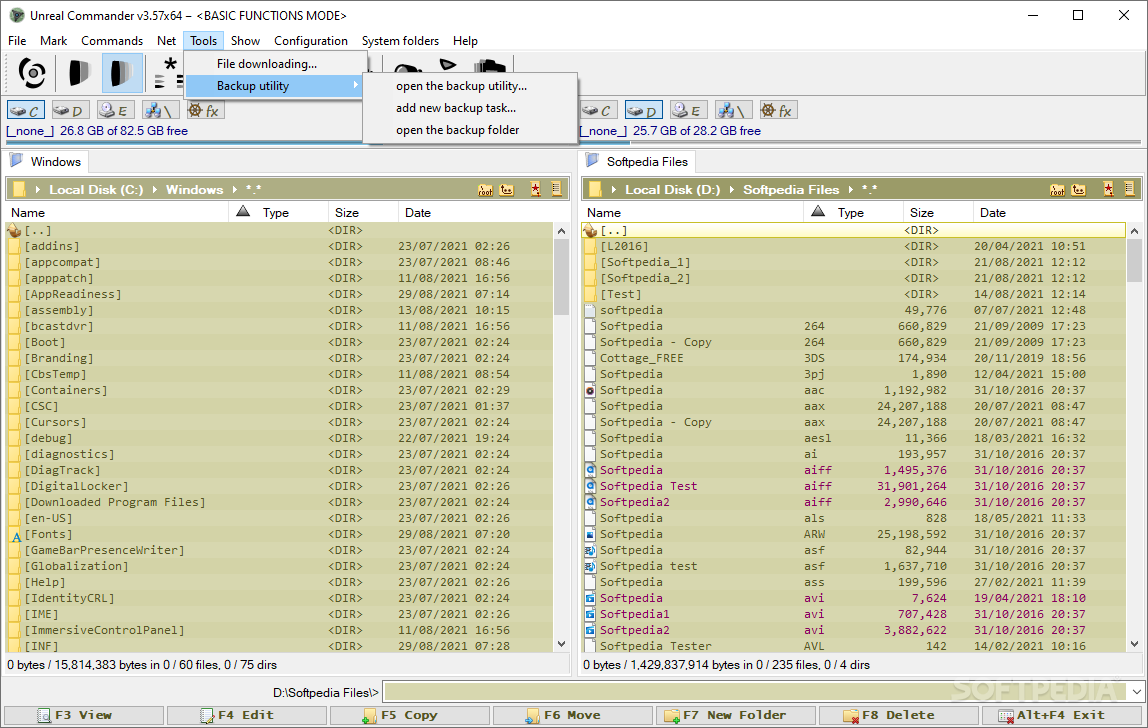
Task: Click F4 Edit button
Action: (x=247, y=715)
